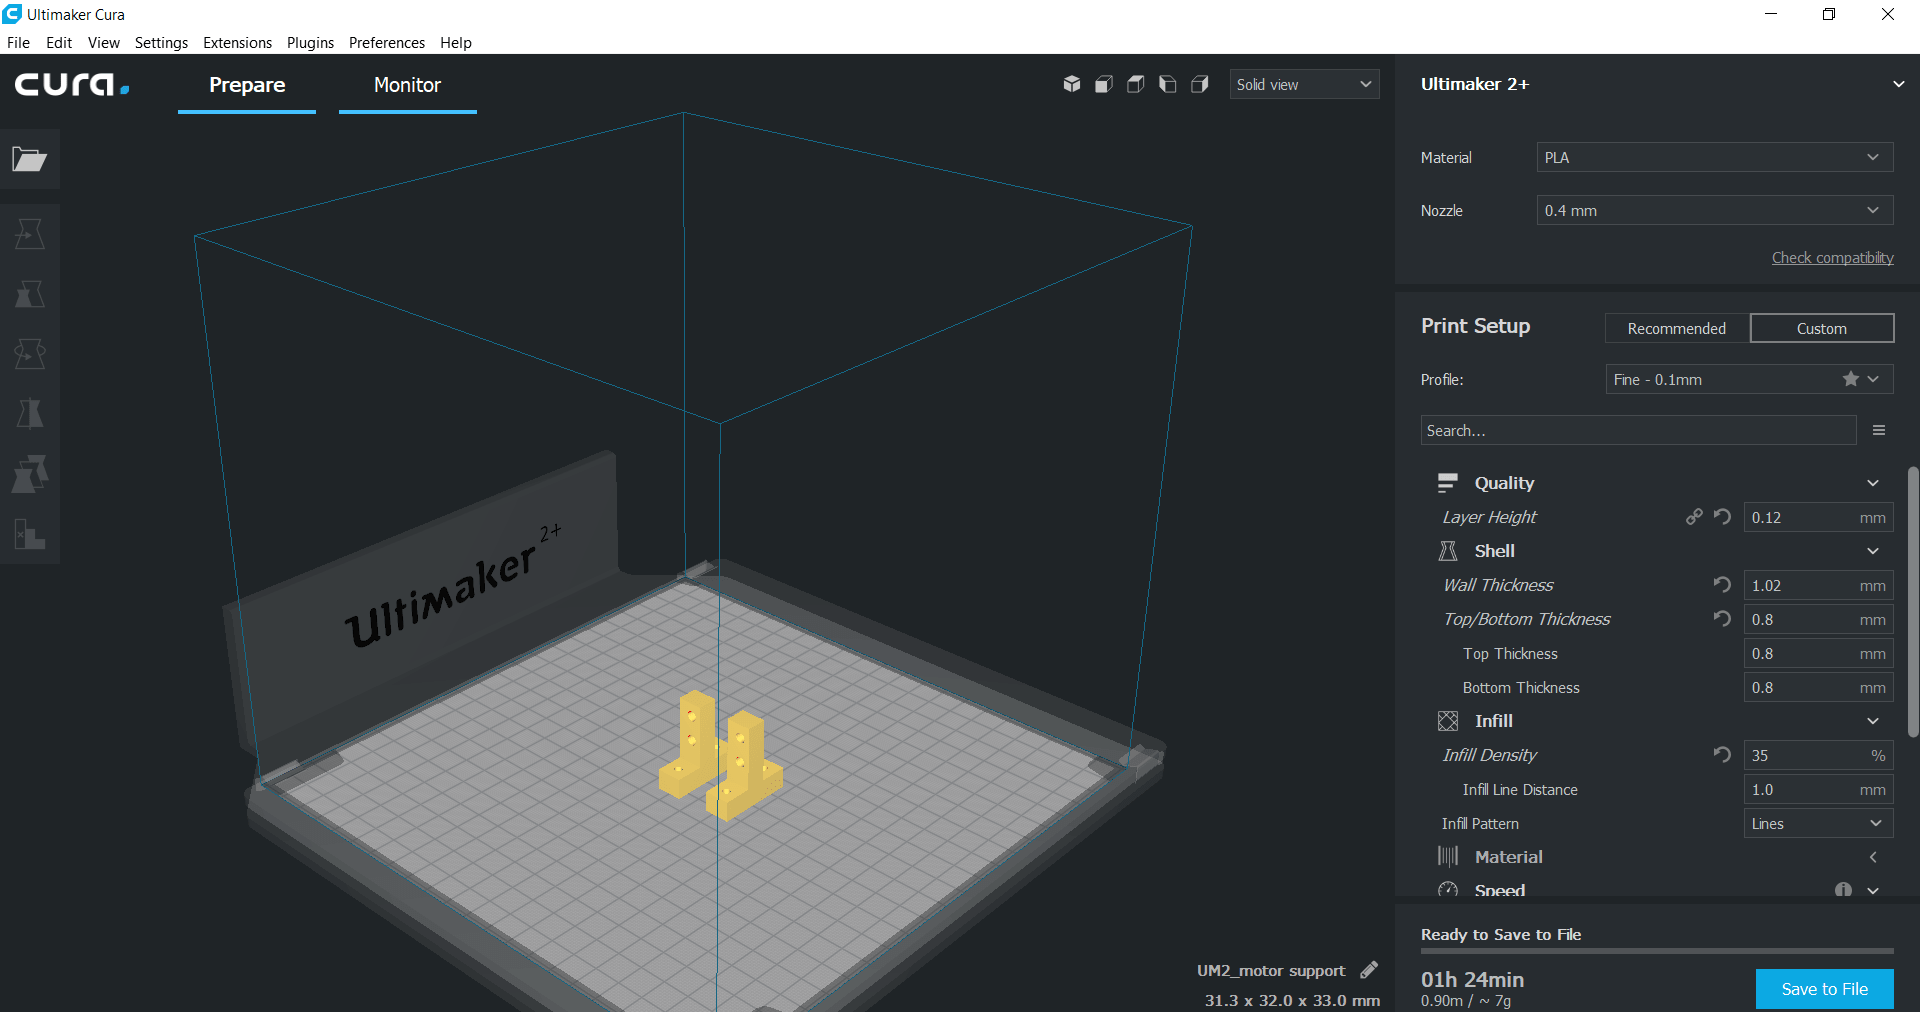Click the Infill section icon
This screenshot has height=1012, width=1920.
[1448, 721]
